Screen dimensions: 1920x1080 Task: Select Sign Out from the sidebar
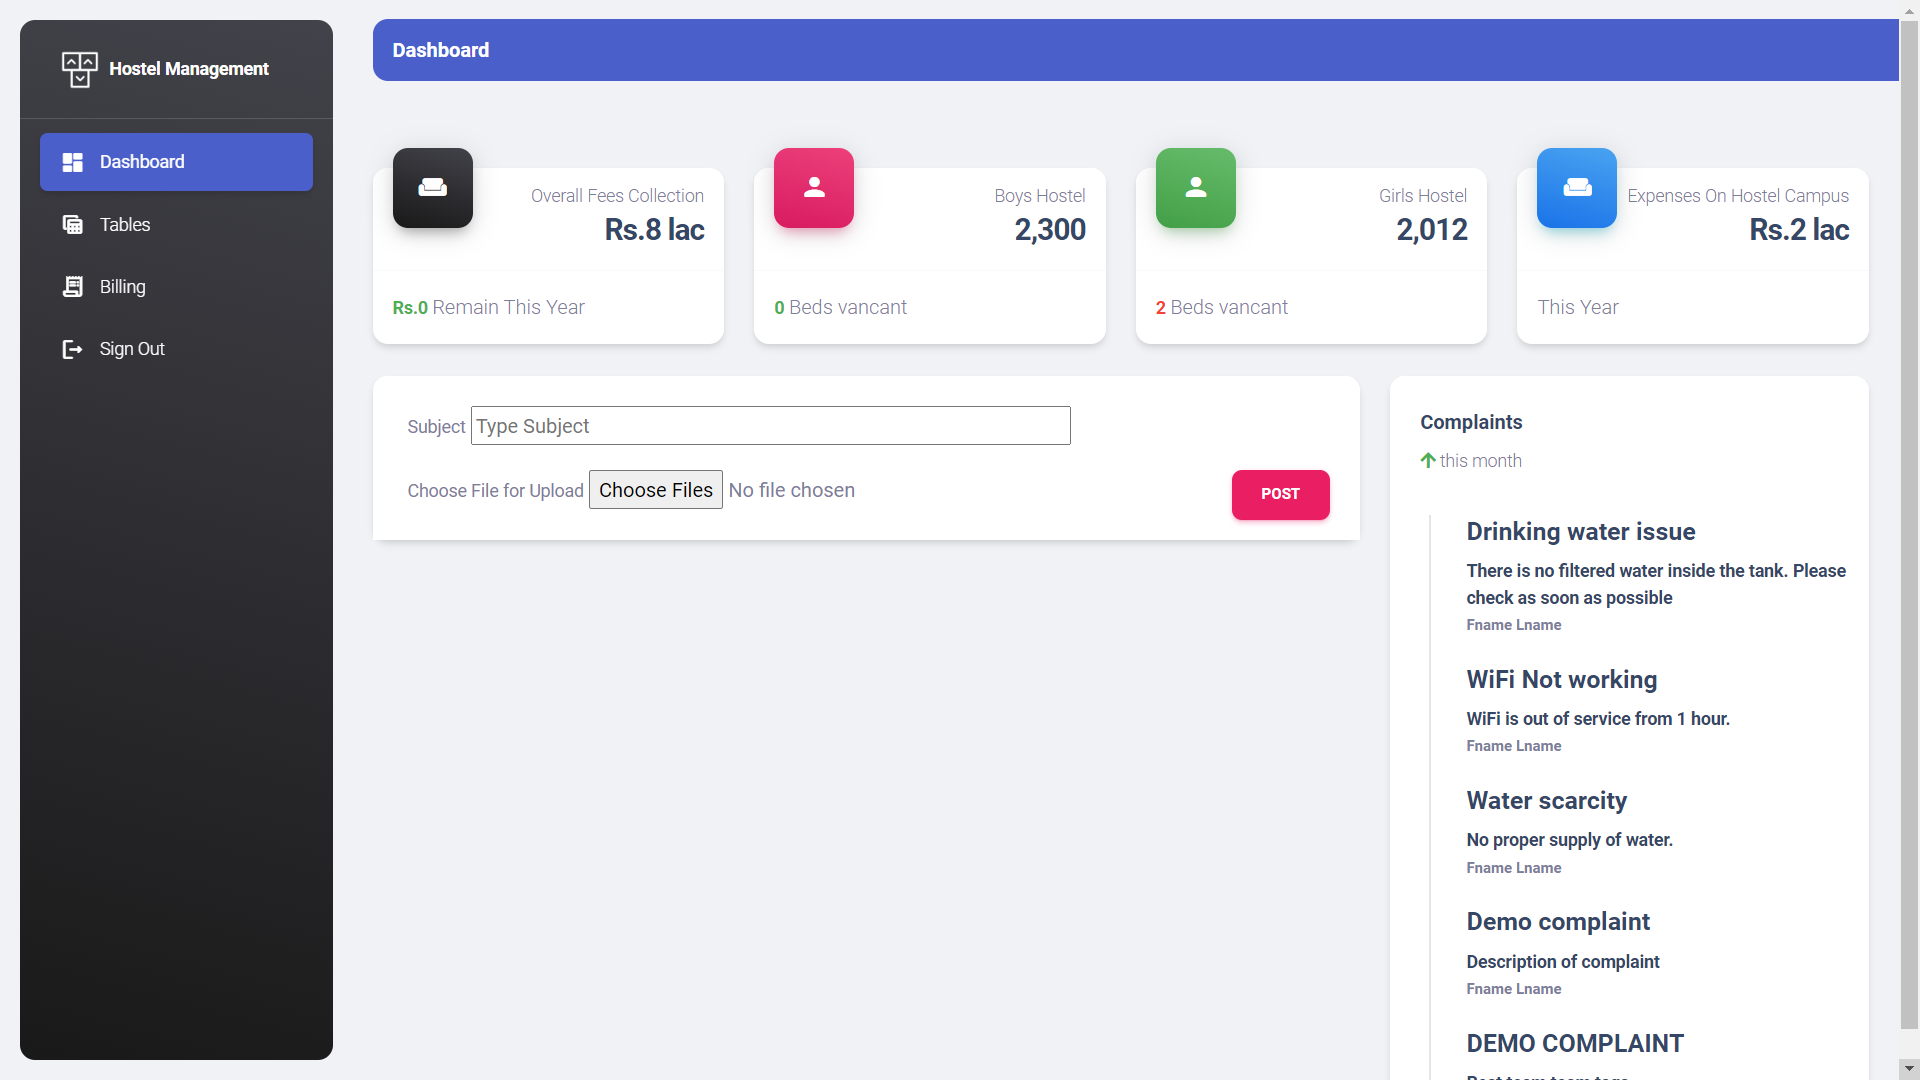(x=132, y=349)
